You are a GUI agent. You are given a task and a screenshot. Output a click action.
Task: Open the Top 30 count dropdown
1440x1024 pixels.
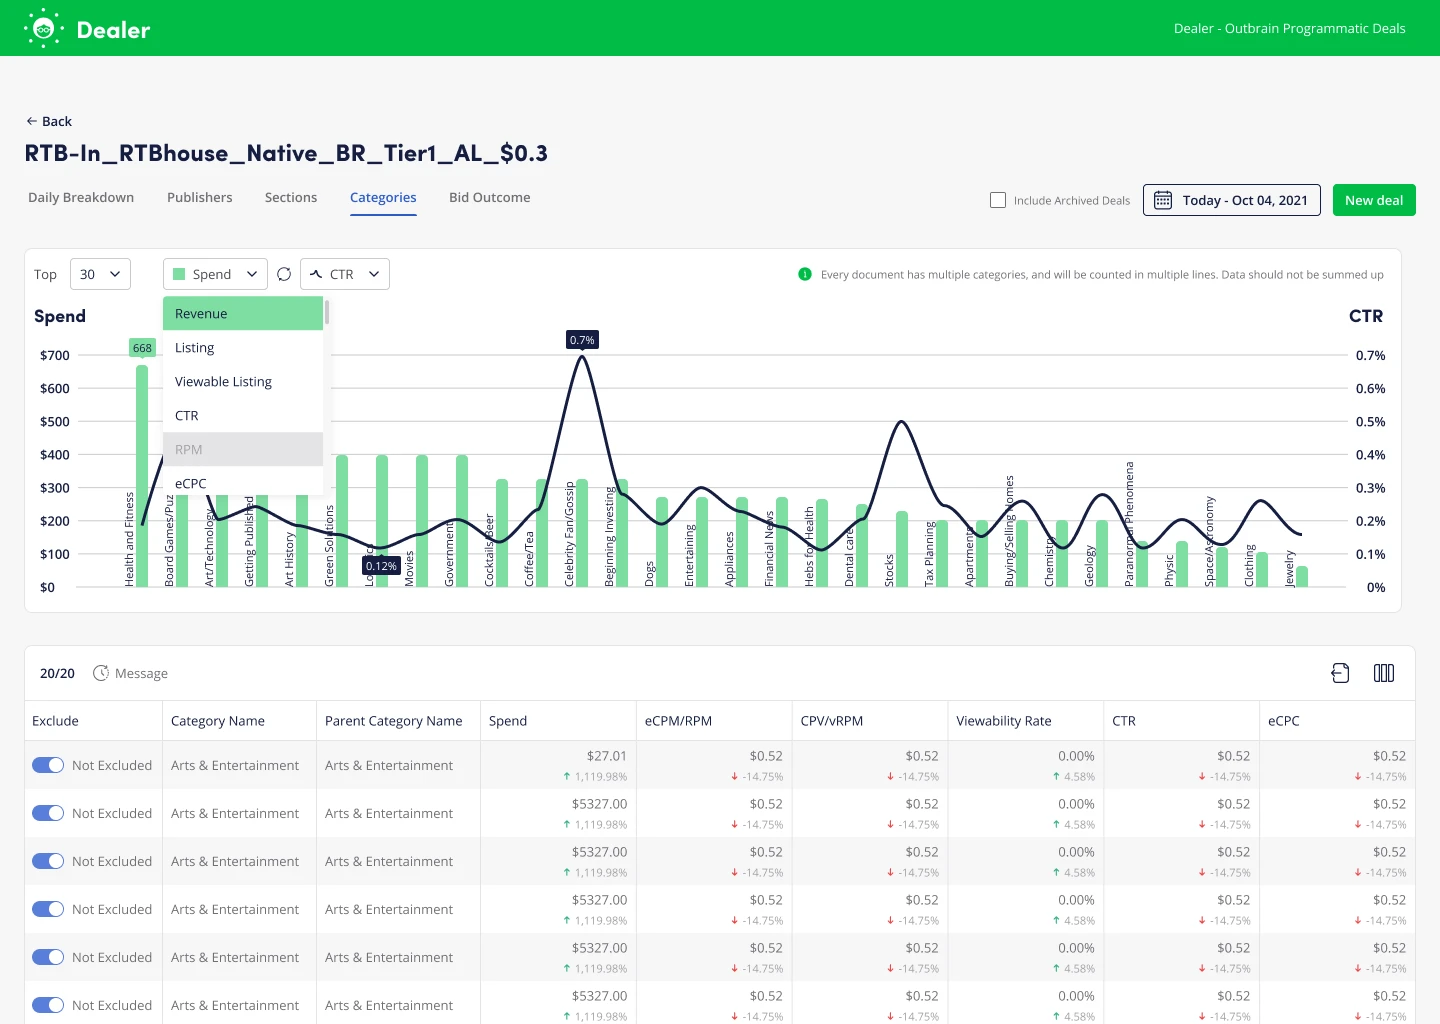point(100,274)
